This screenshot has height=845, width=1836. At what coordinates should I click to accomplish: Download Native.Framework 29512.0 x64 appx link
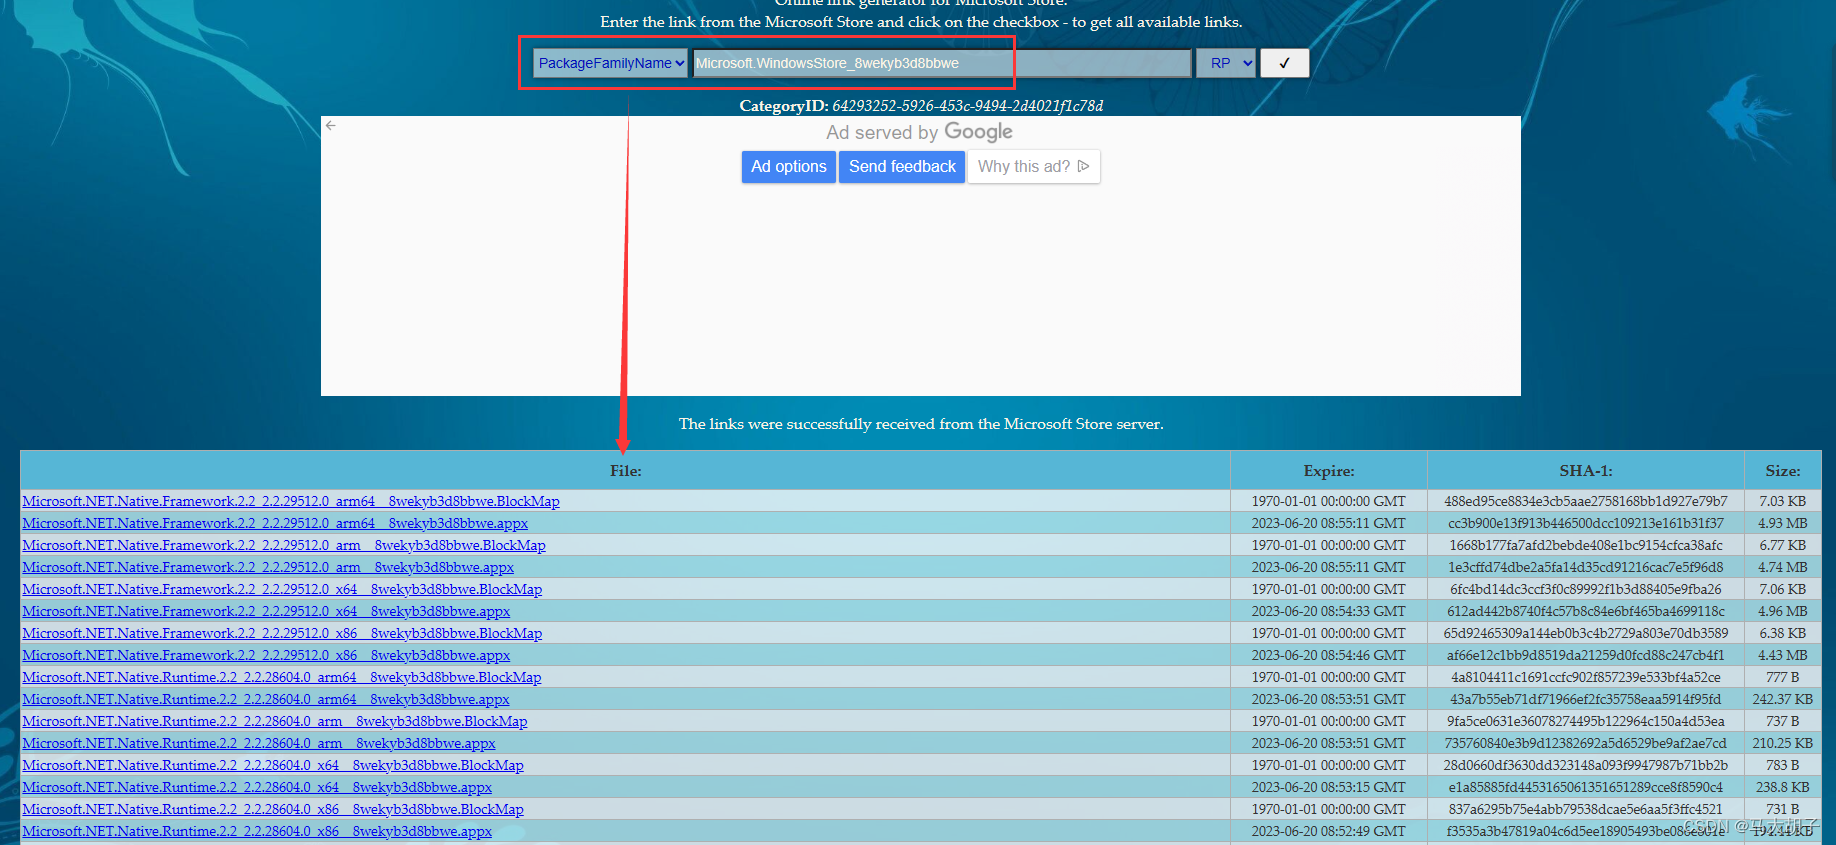266,611
